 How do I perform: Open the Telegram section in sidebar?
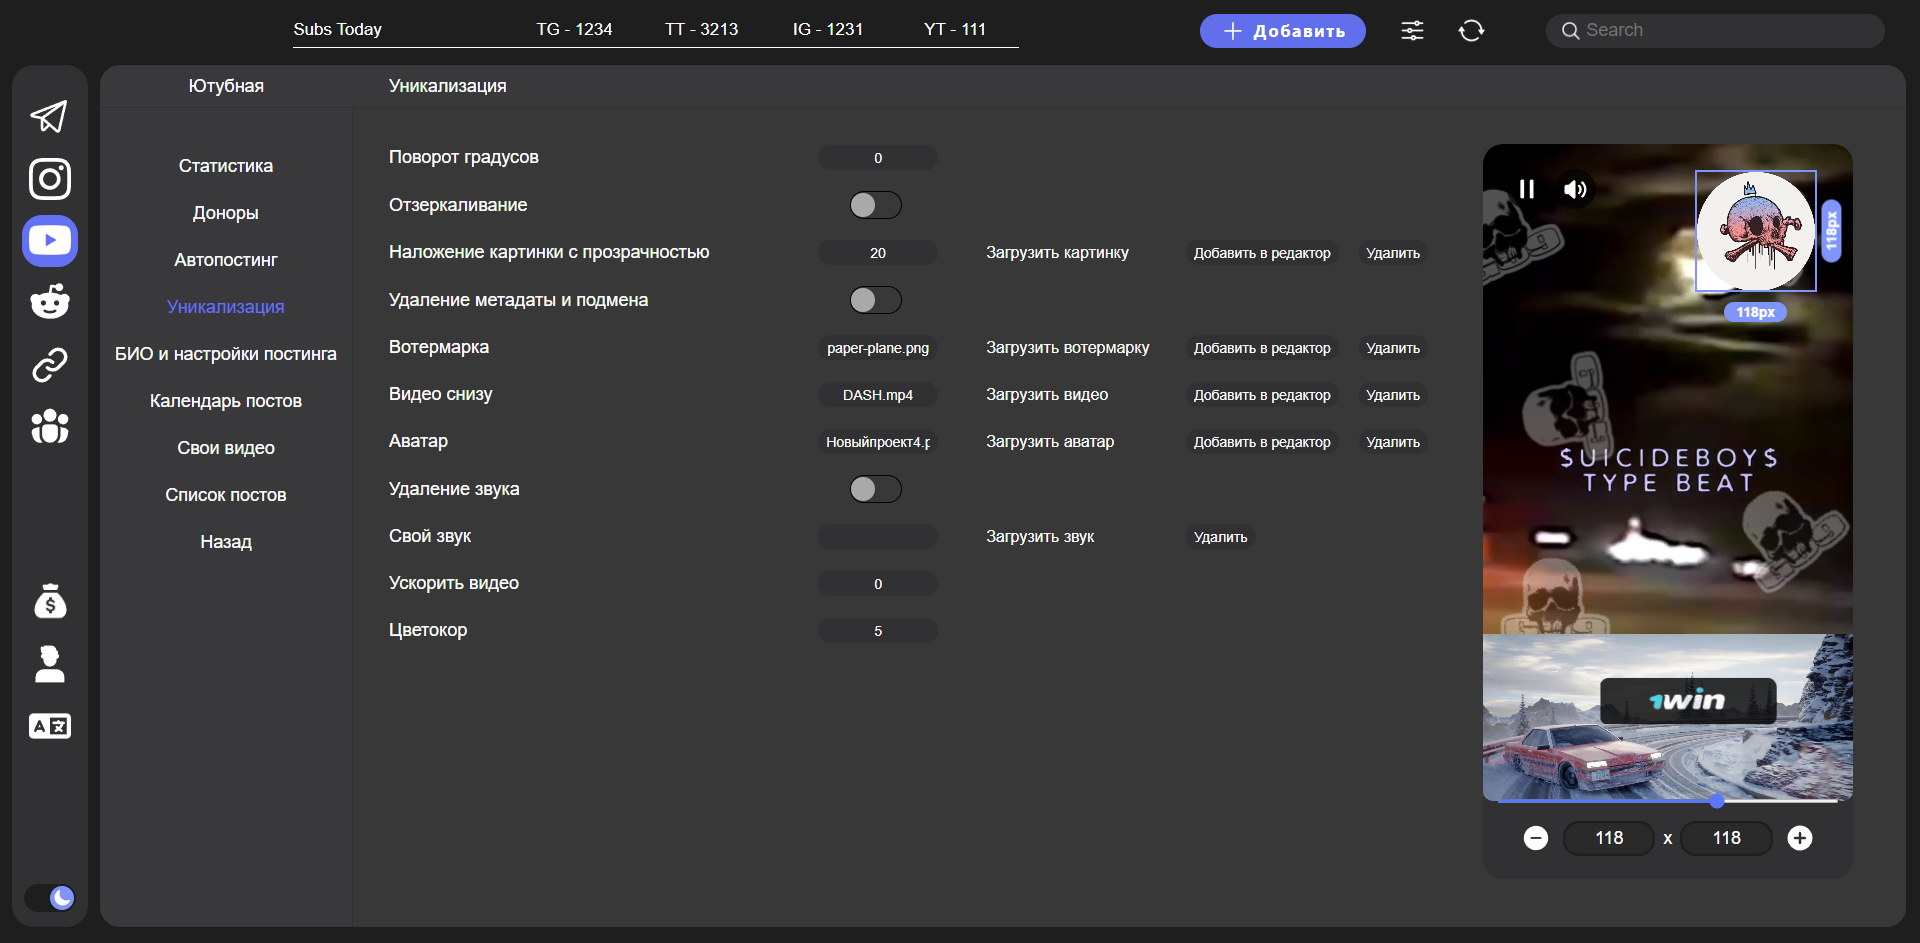click(49, 117)
